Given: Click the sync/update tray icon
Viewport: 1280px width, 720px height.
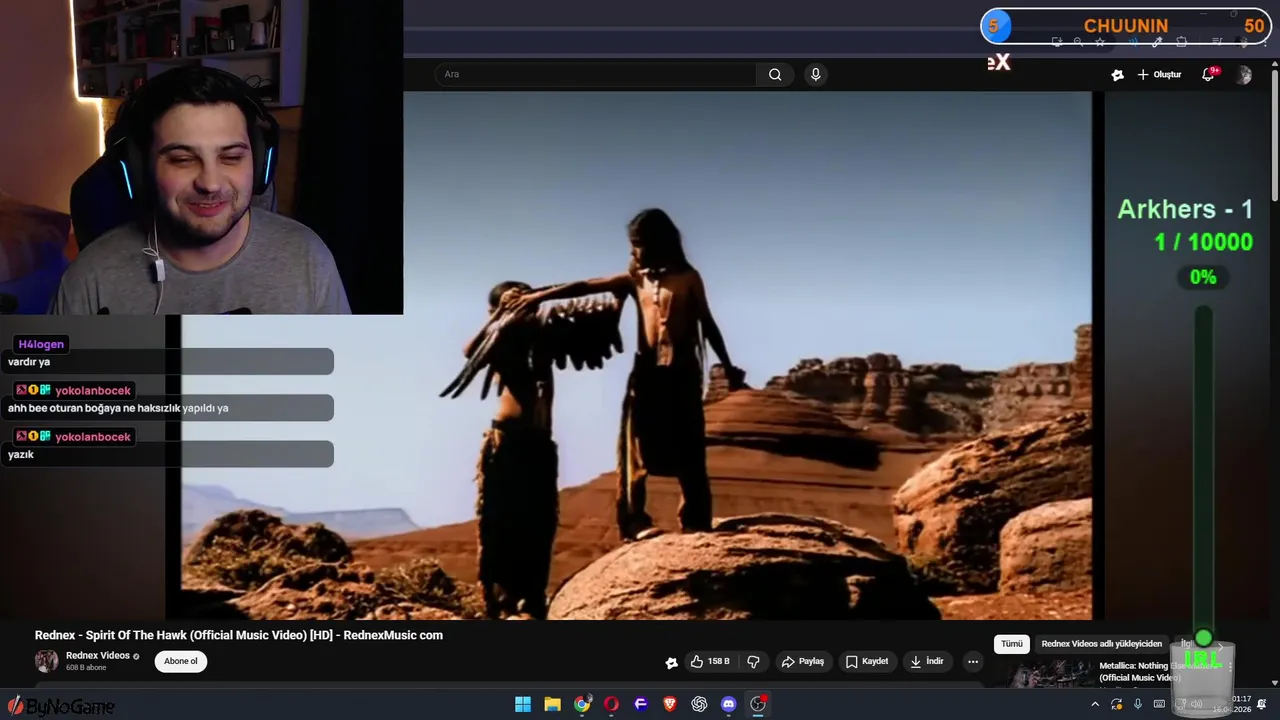Looking at the screenshot, I should pos(1117,704).
